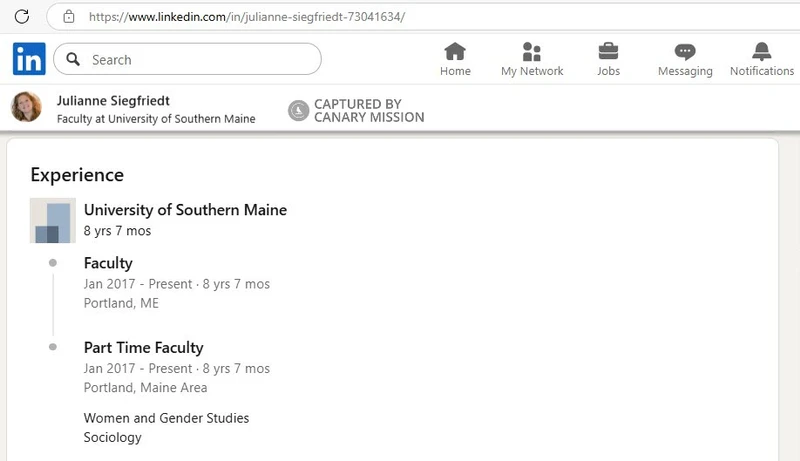Click the University of Southern Maine logo
The height and width of the screenshot is (461, 800).
point(53,220)
